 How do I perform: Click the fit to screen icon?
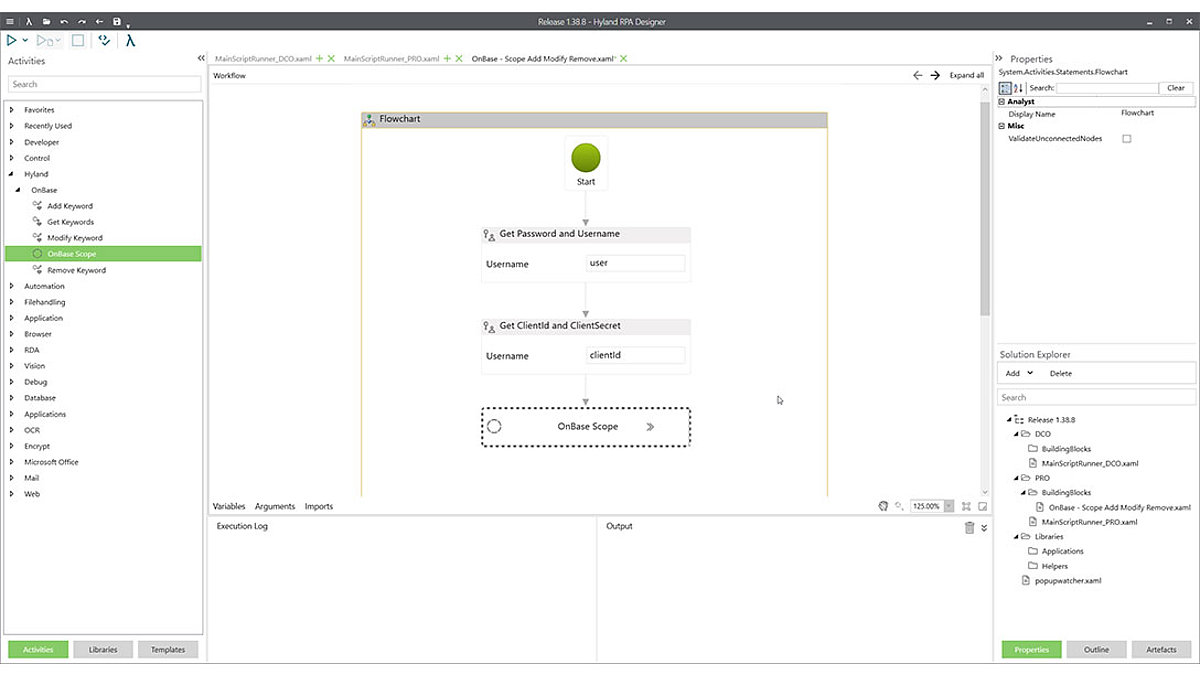967,507
